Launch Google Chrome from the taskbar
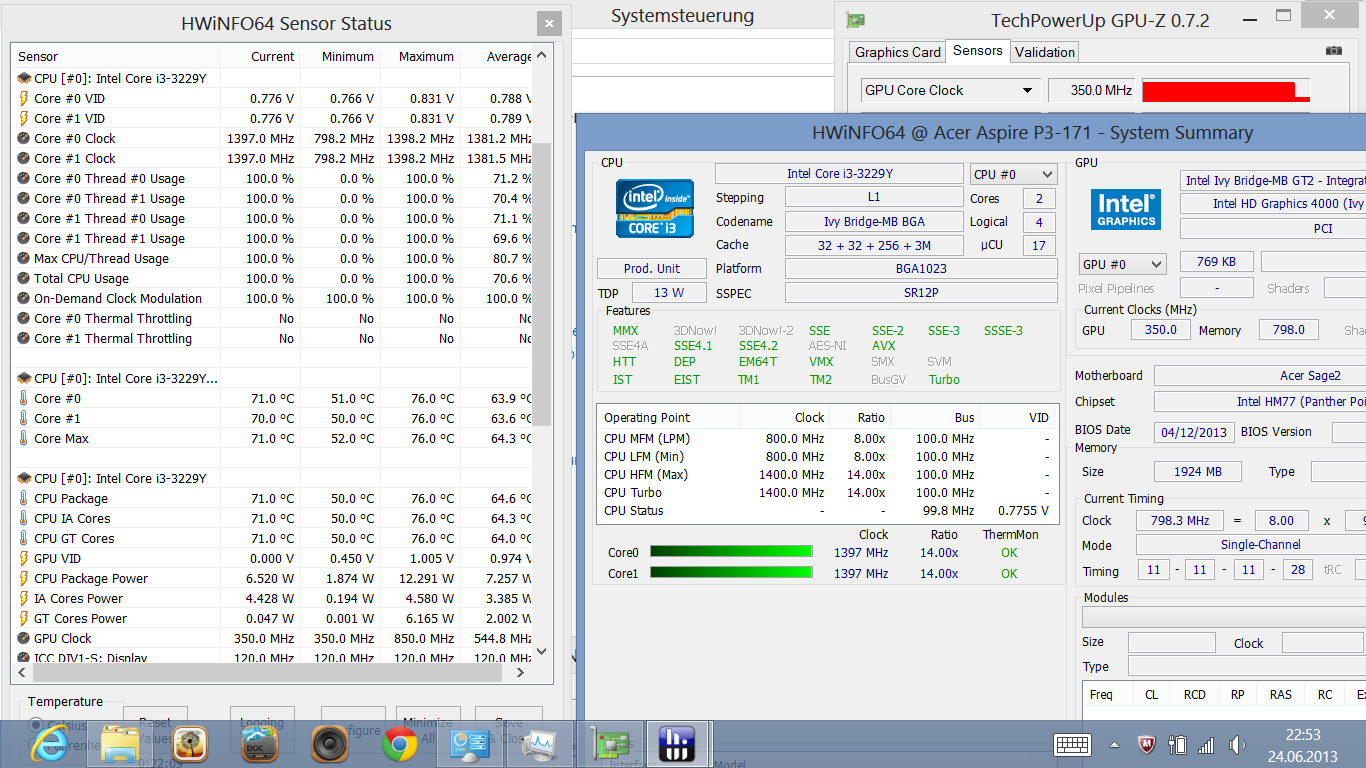The image size is (1366, 768). point(399,743)
